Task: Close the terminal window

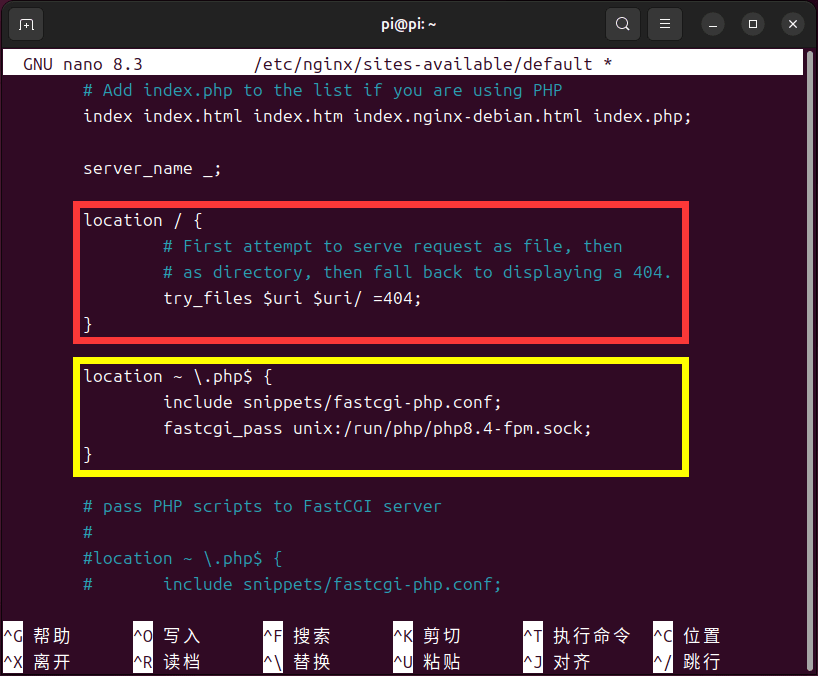Action: [792, 24]
